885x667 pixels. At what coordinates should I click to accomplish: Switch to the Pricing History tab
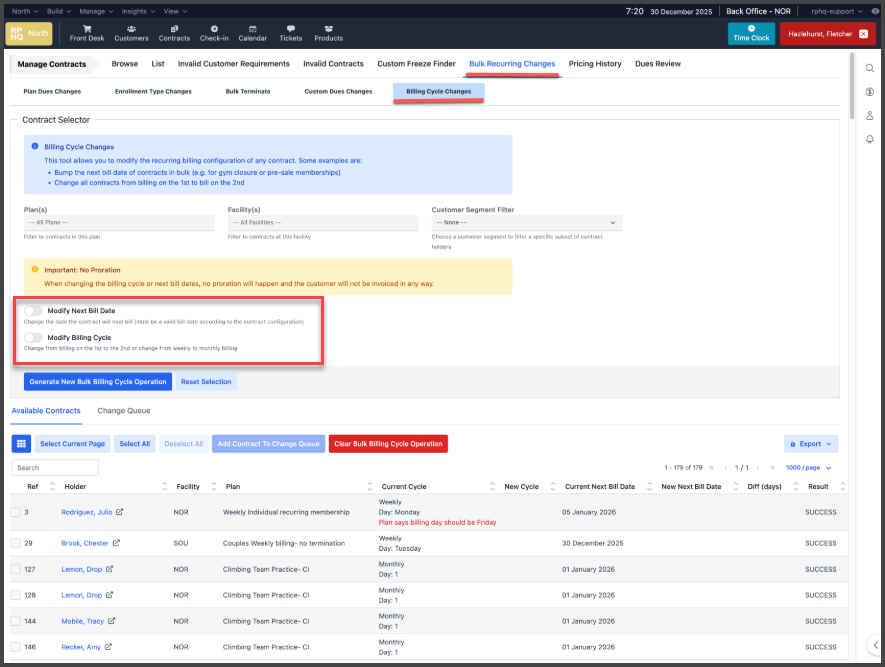[x=594, y=64]
